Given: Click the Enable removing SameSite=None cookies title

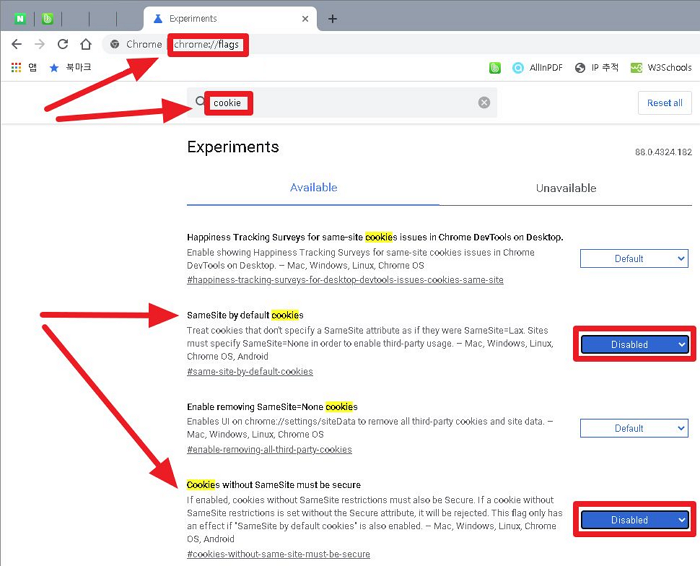Looking at the screenshot, I should (x=272, y=407).
